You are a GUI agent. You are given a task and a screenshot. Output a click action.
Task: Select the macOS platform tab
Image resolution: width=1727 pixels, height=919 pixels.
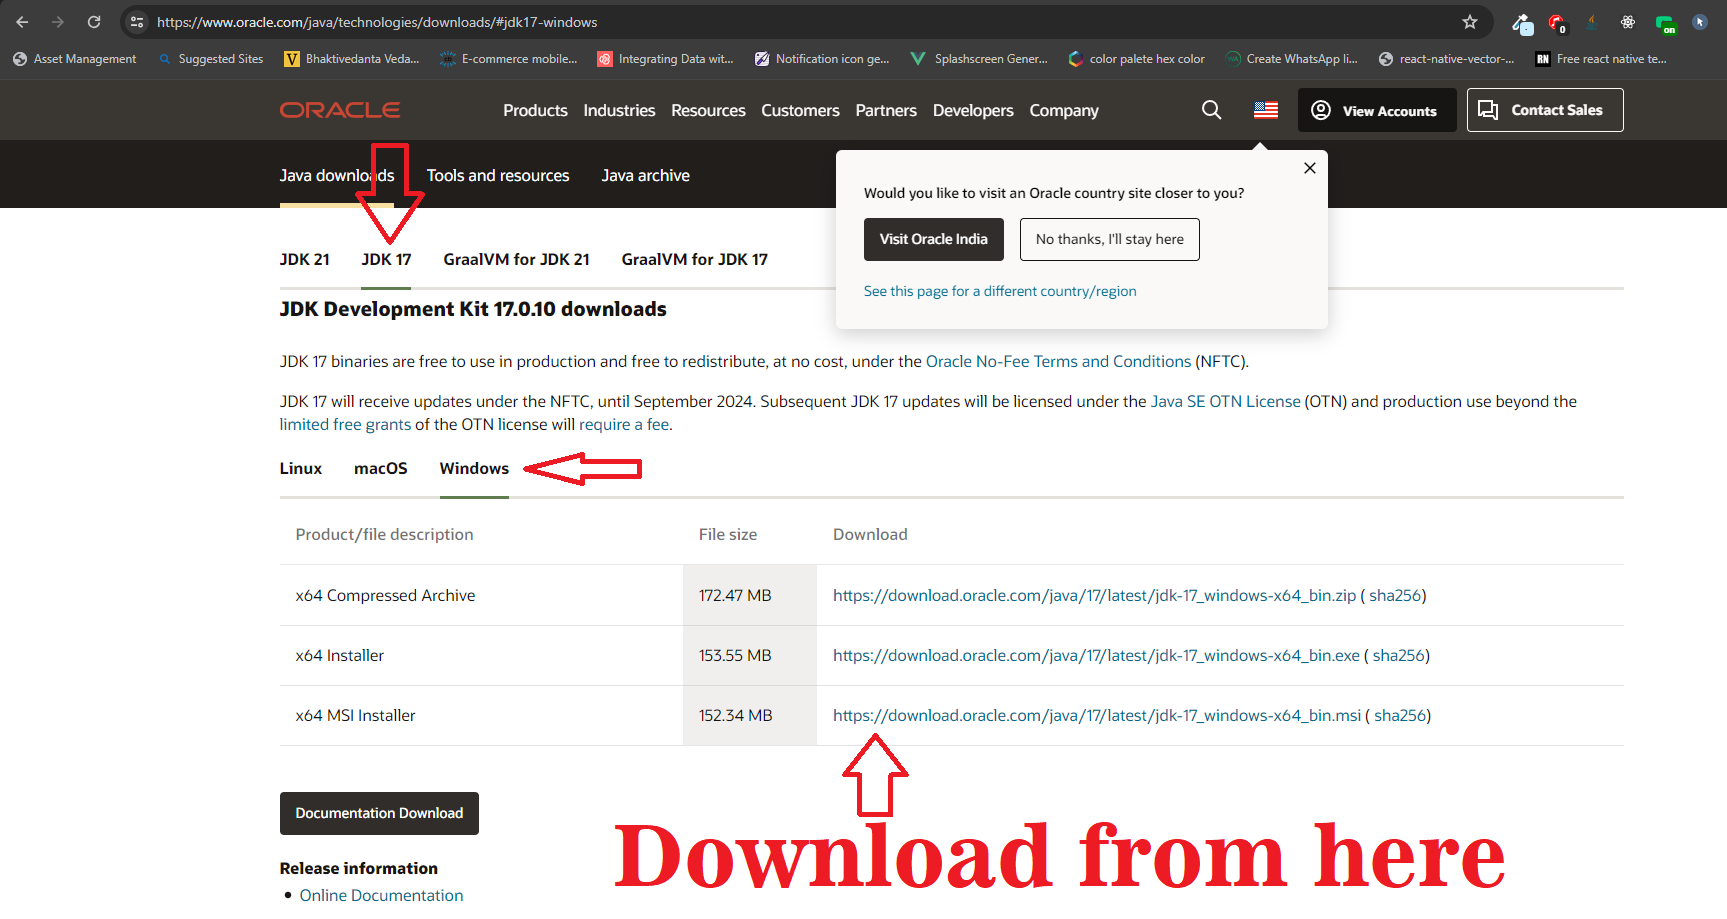[380, 468]
